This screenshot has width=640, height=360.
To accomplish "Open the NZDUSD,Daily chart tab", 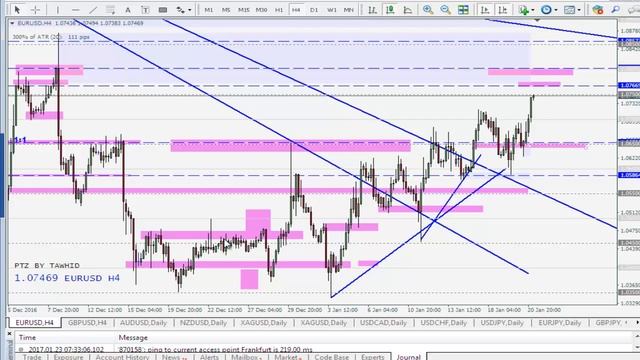I will (203, 322).
